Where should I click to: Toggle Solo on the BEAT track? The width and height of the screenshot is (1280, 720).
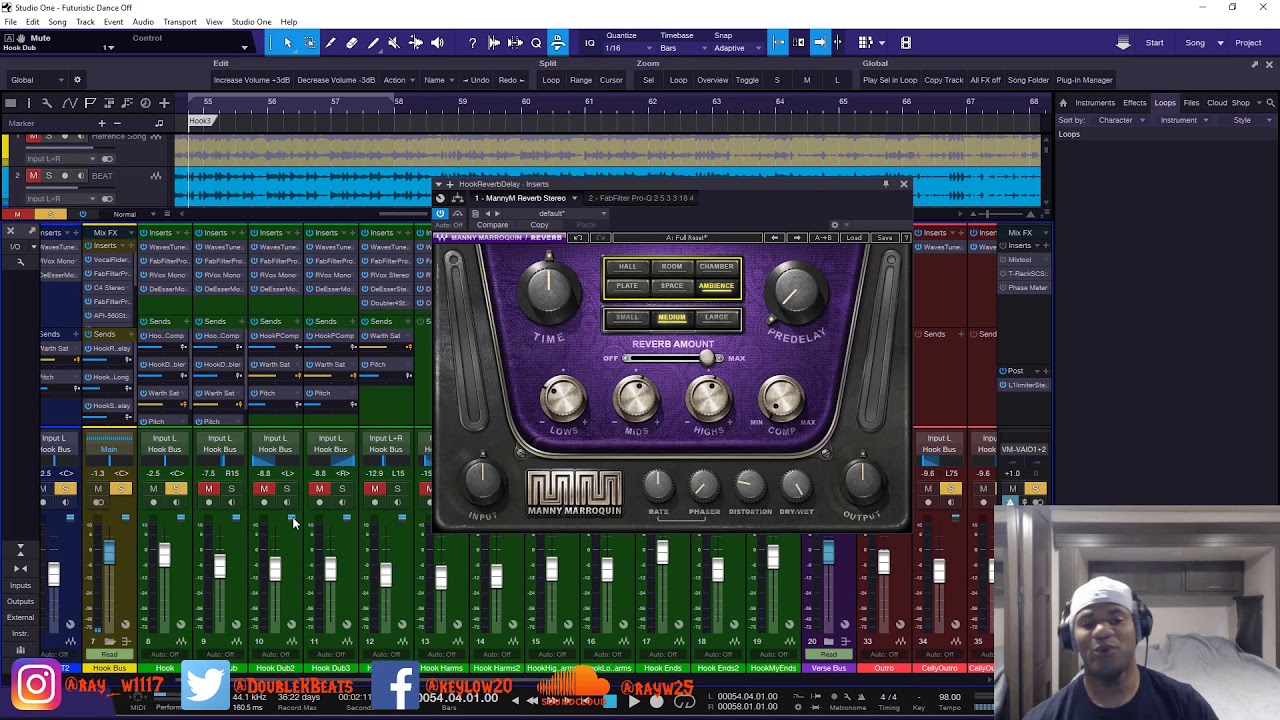(49, 176)
